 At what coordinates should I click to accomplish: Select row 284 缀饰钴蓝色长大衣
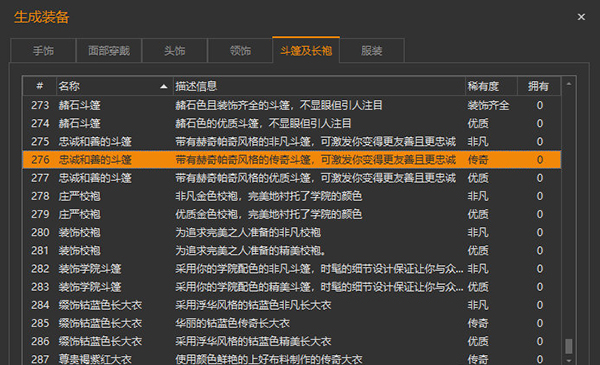(292, 305)
